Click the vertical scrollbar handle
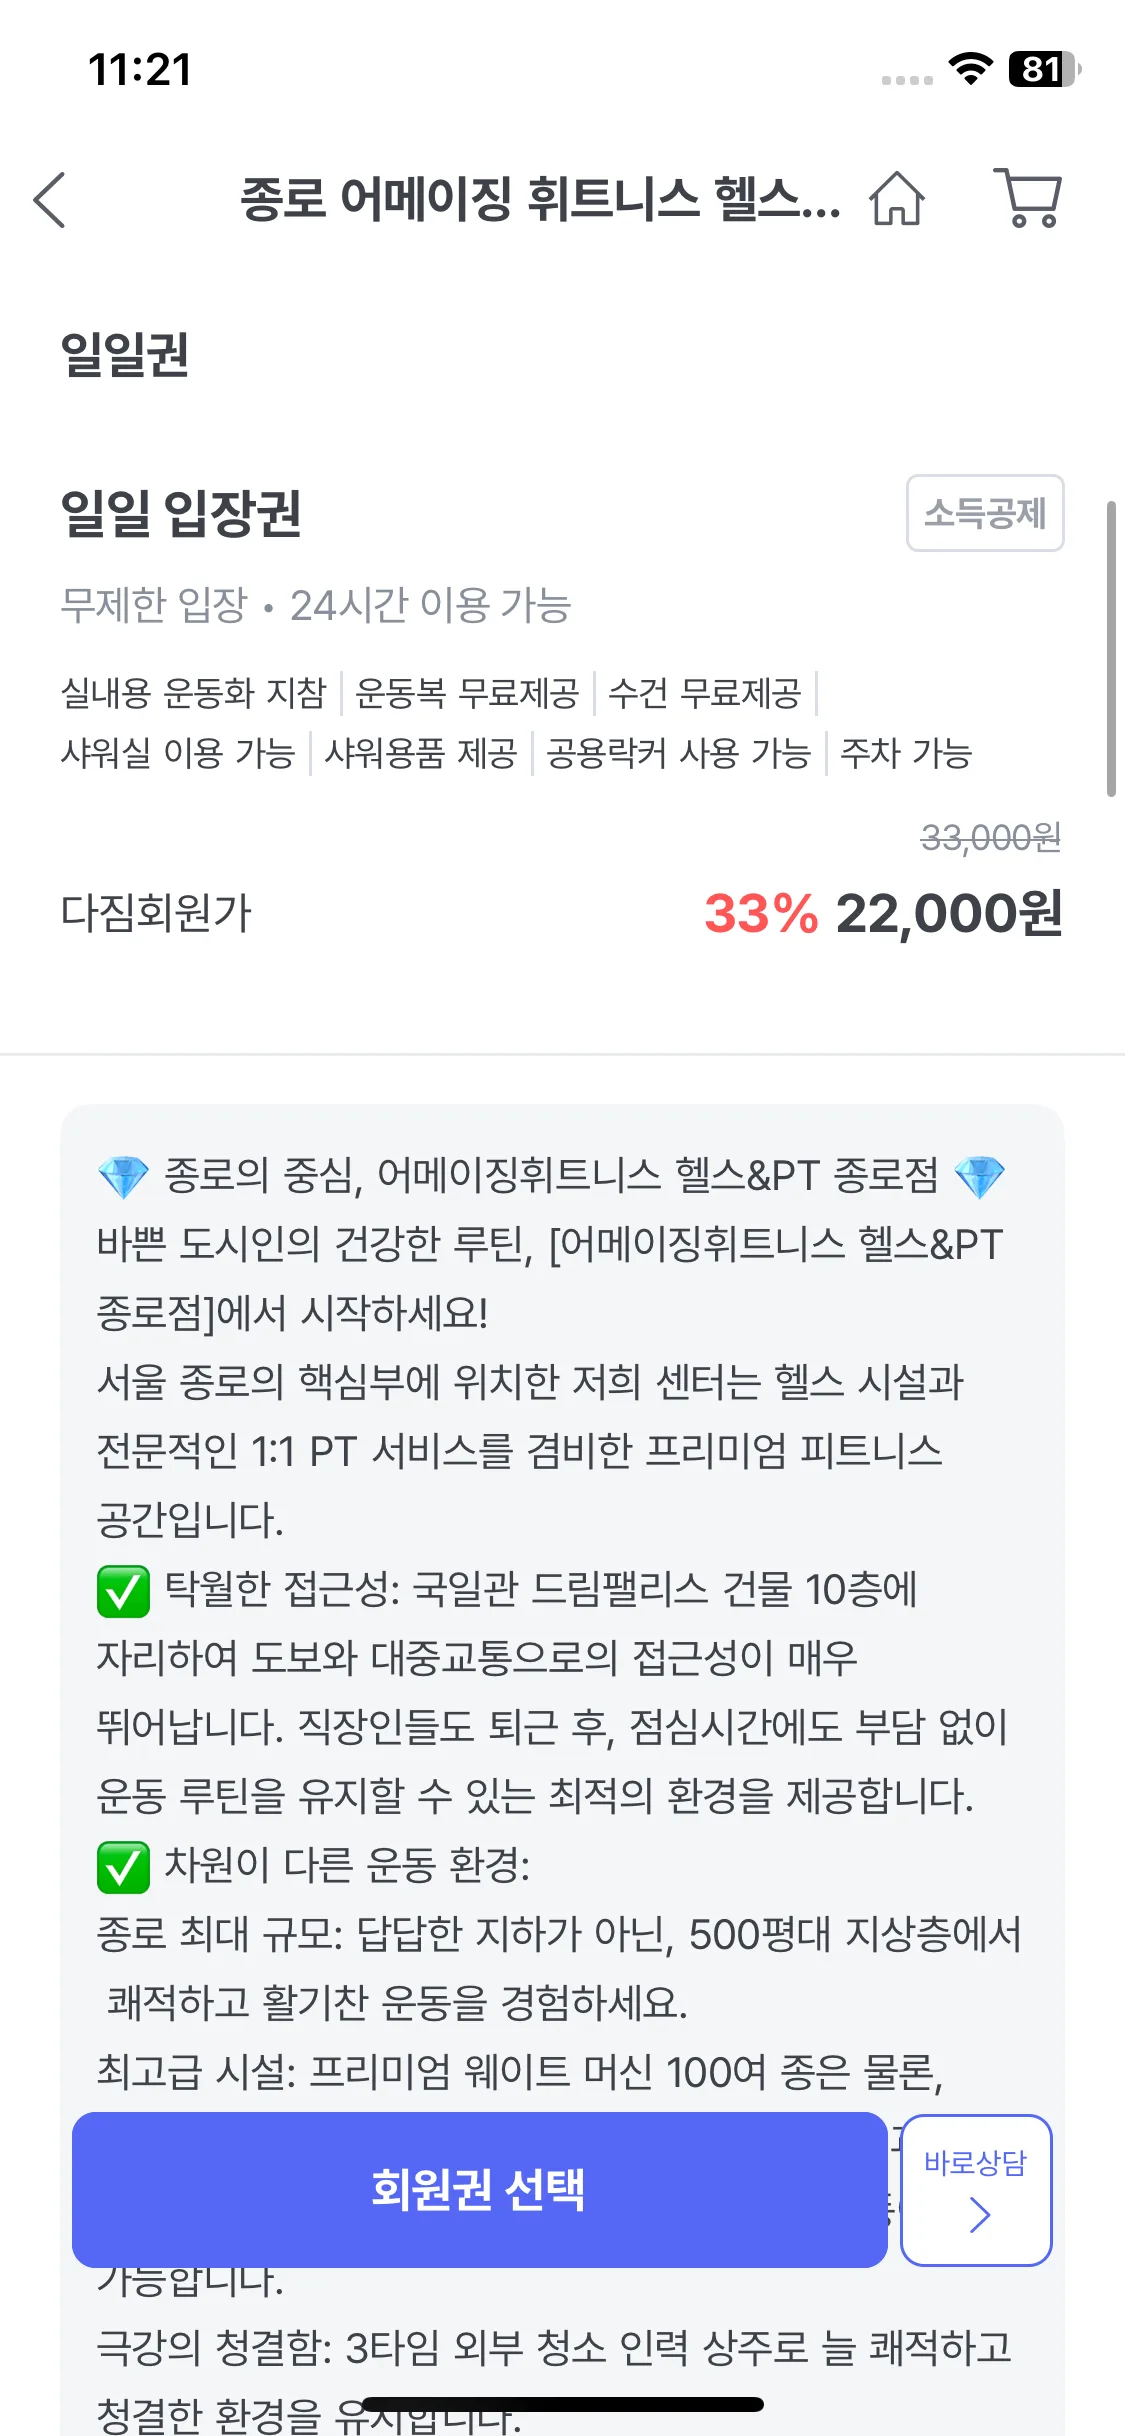1125x2436 pixels. (x=1111, y=648)
